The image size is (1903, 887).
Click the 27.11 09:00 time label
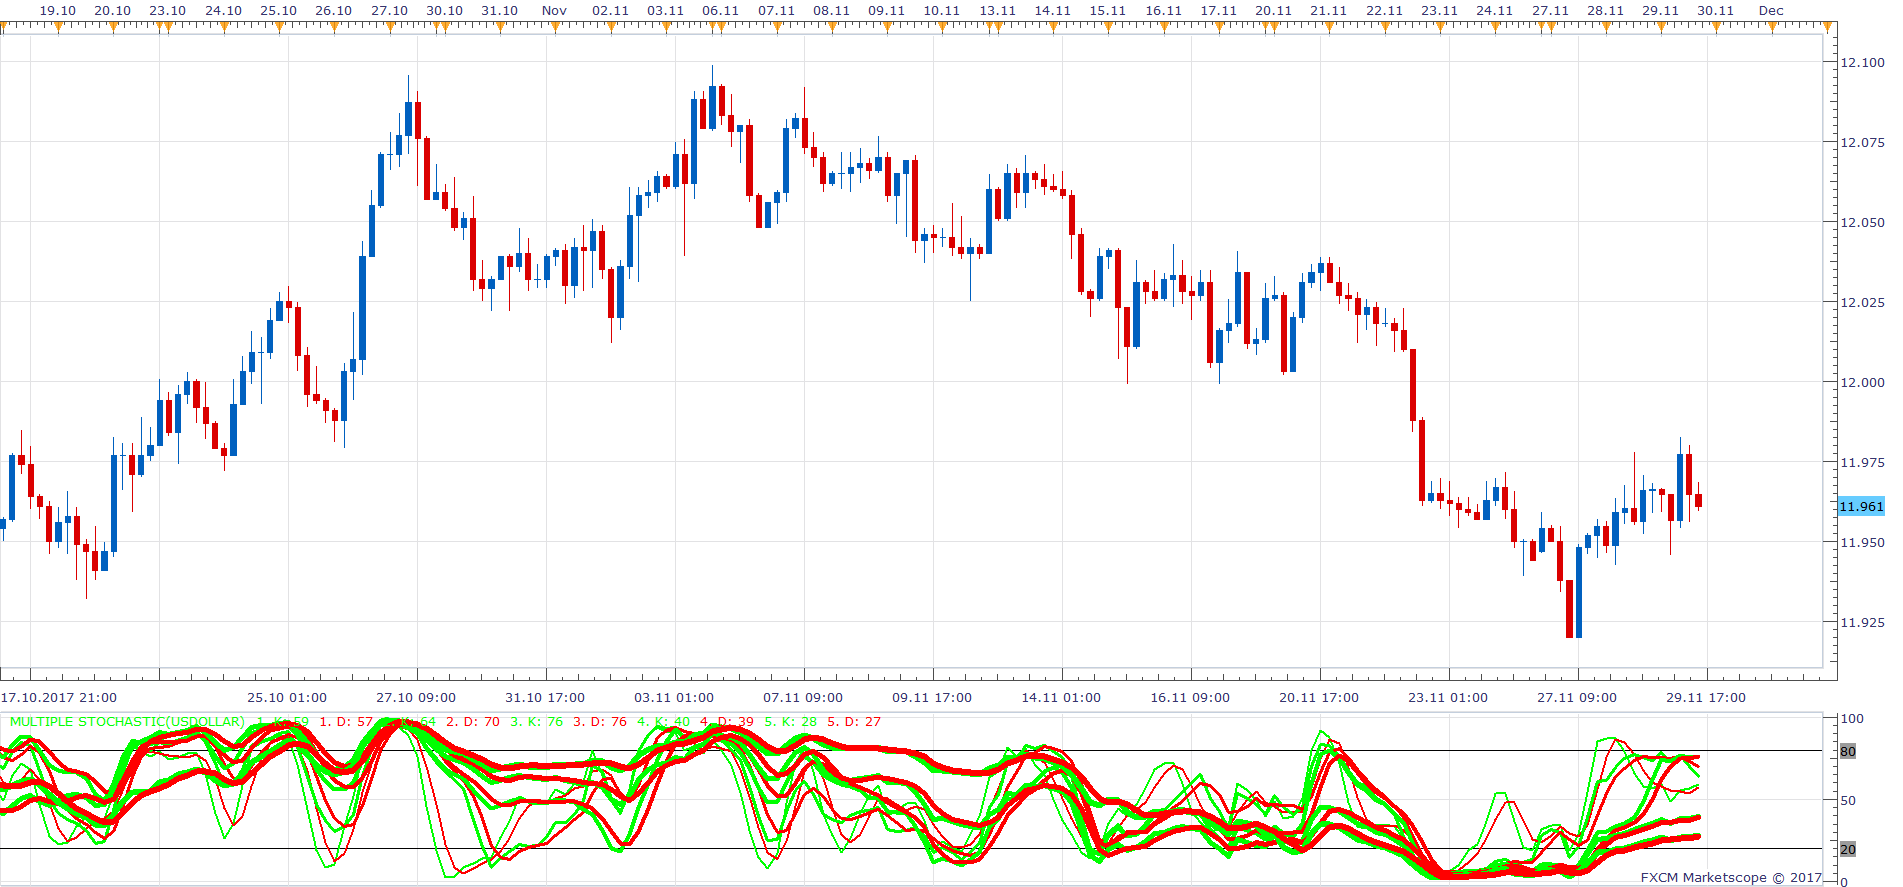click(1577, 698)
